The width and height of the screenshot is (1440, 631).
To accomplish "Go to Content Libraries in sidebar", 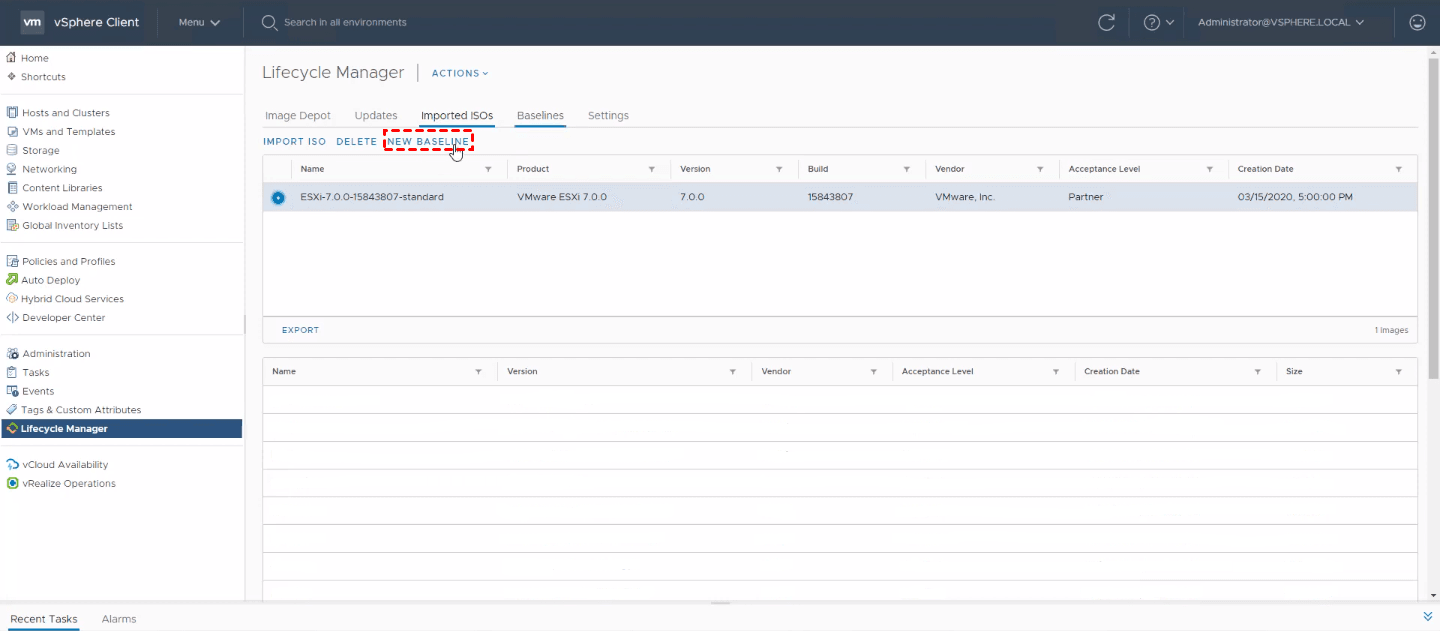I will tap(62, 188).
